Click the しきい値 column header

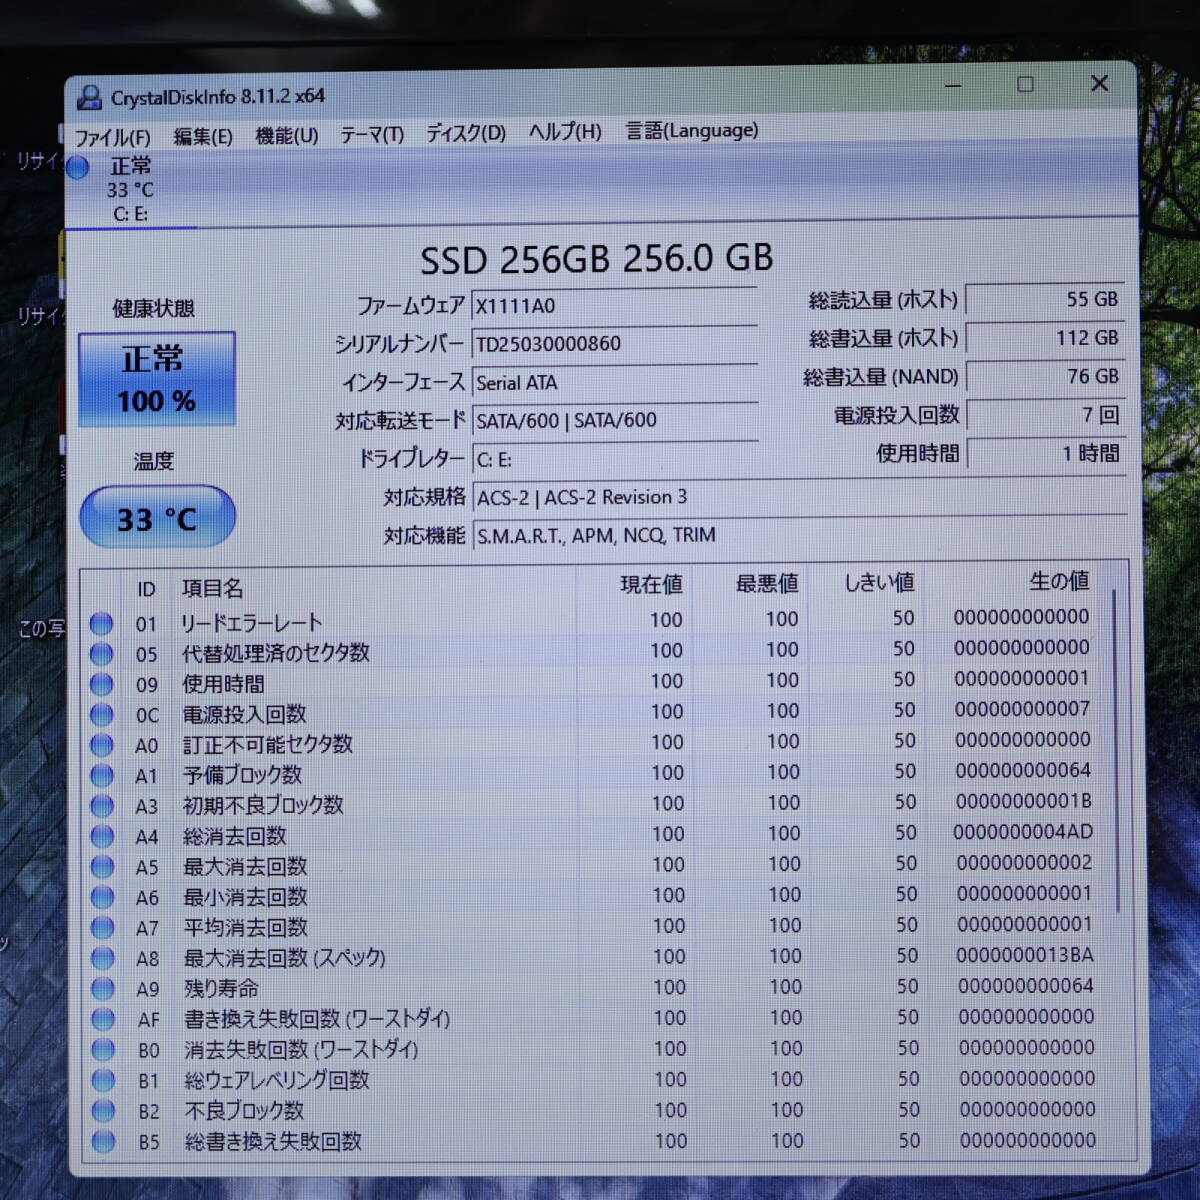click(x=879, y=582)
